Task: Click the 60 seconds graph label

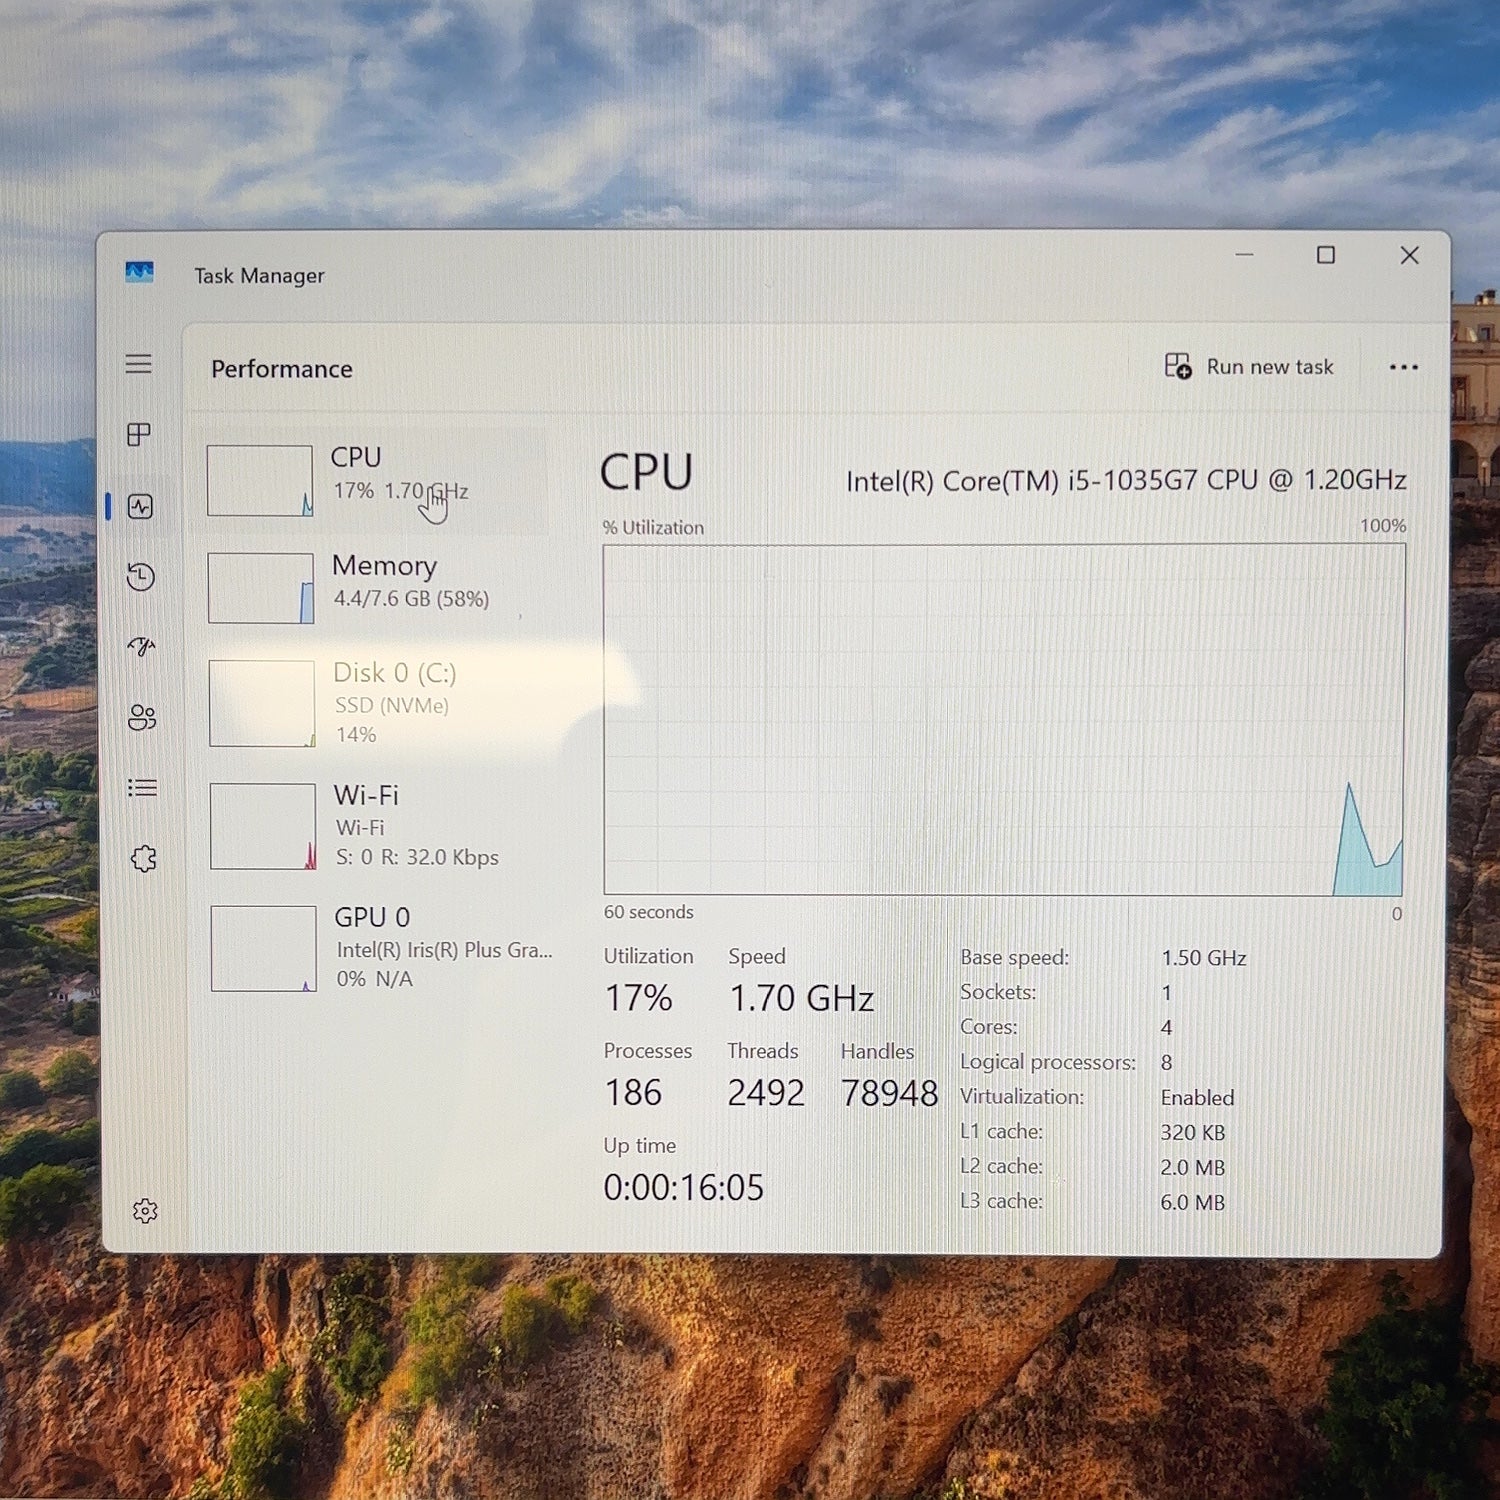Action: click(x=648, y=912)
